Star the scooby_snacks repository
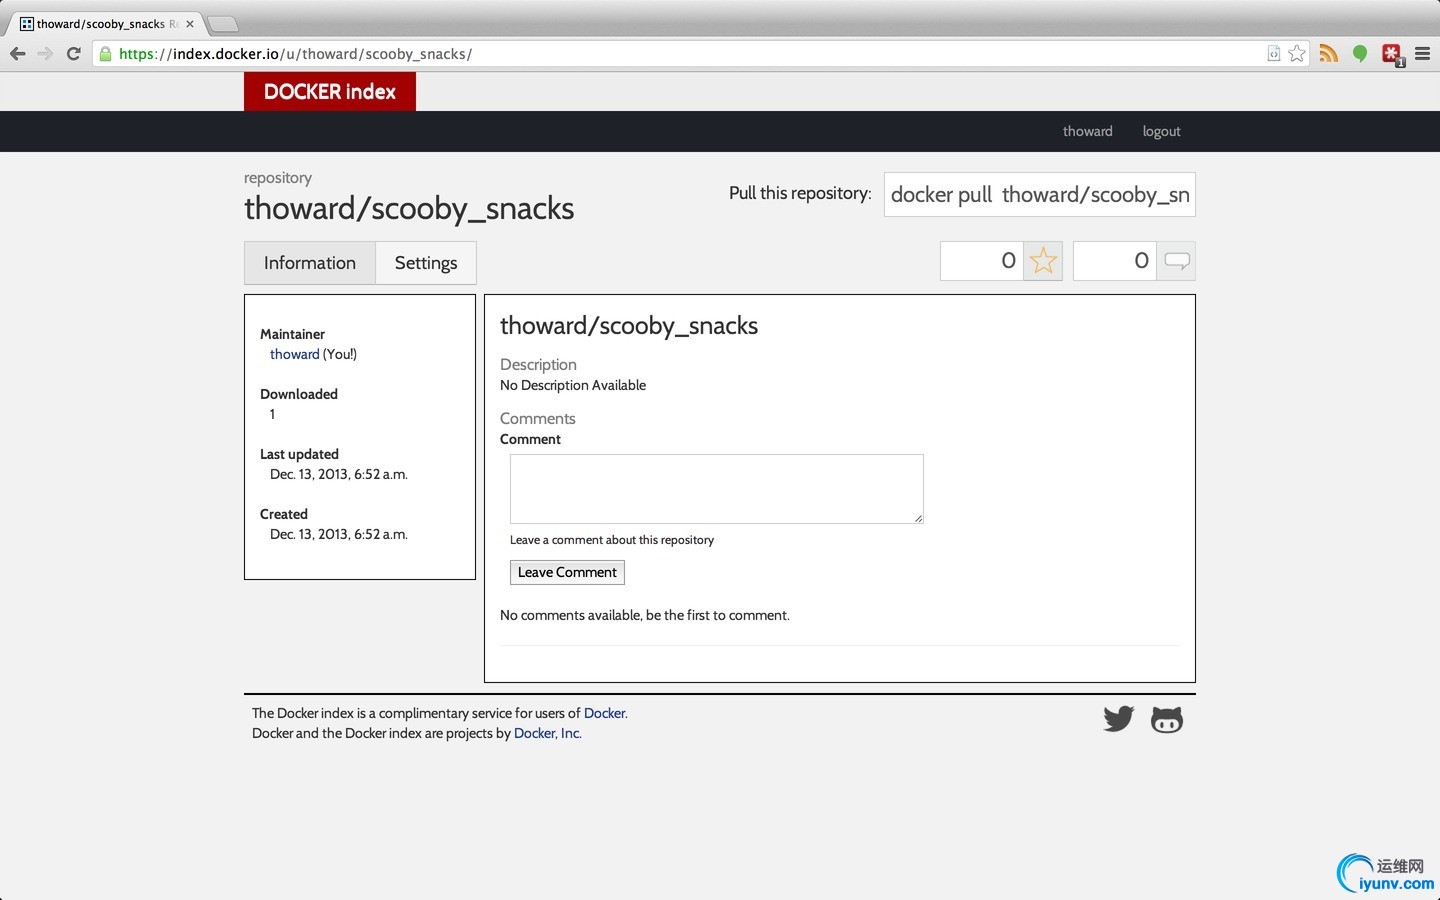The height and width of the screenshot is (900, 1440). click(x=1043, y=261)
